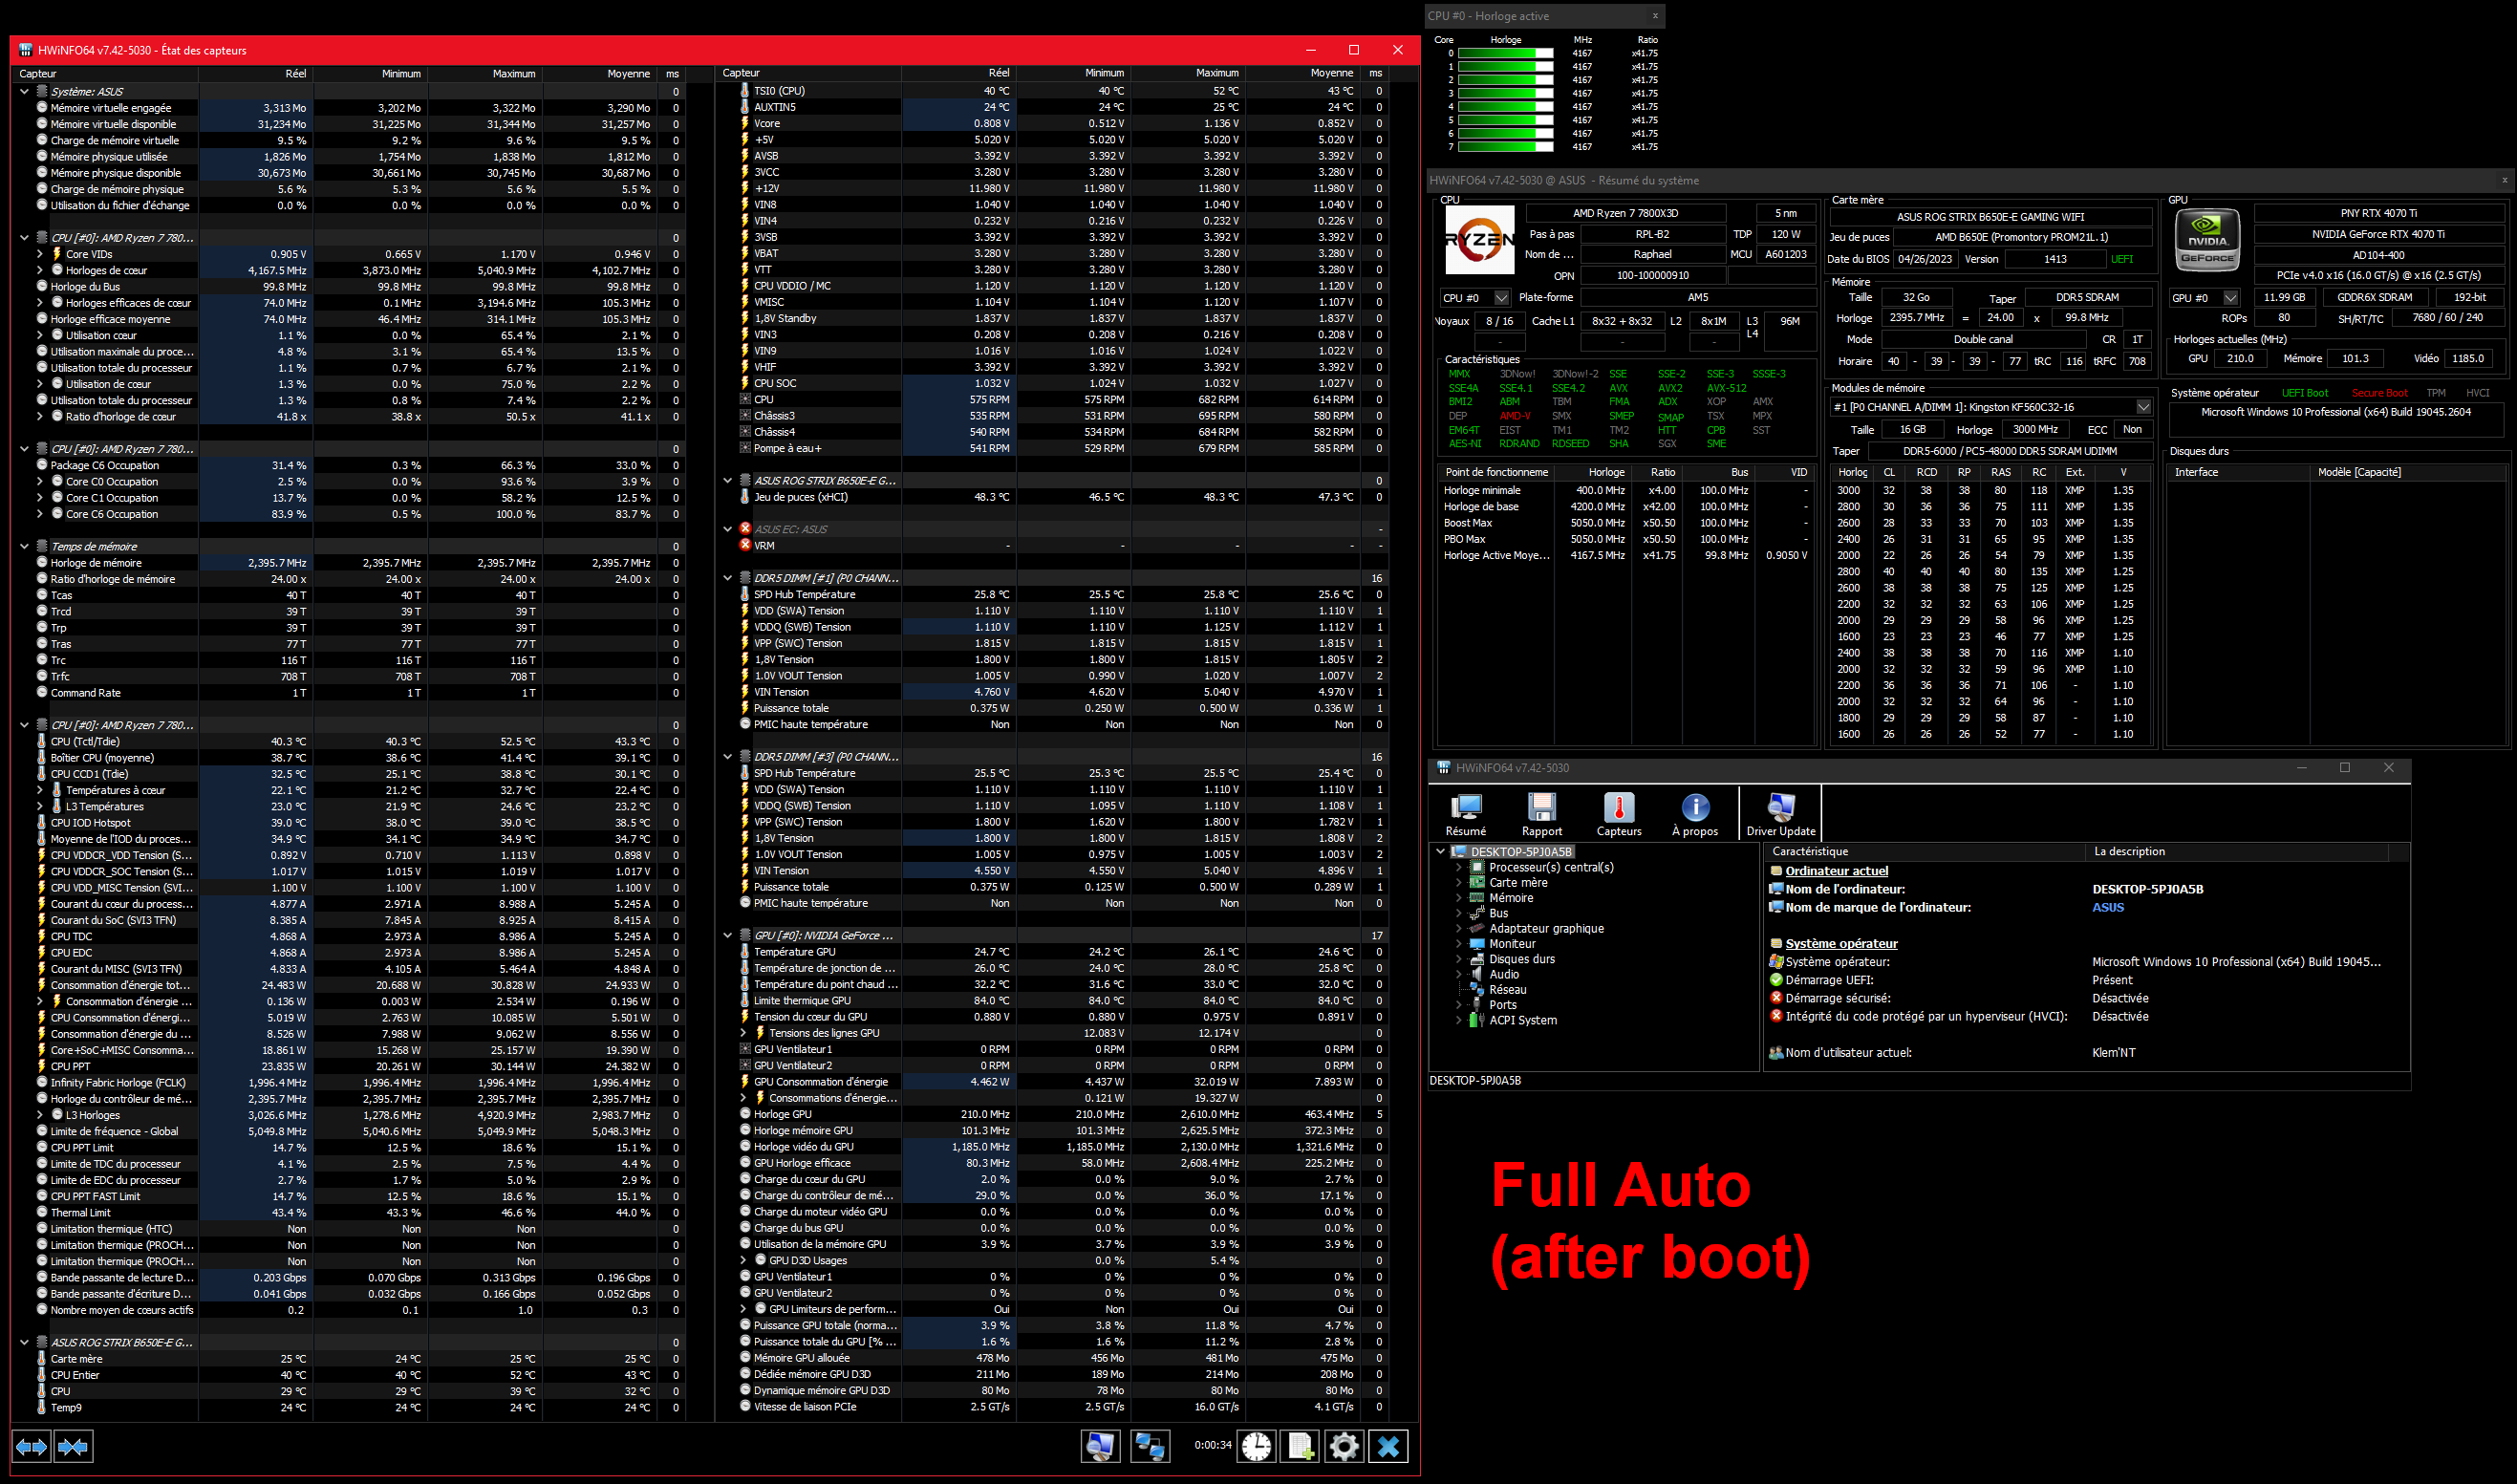Select Réseau in the hardware tree
The width and height of the screenshot is (2517, 1484).
(x=1508, y=990)
